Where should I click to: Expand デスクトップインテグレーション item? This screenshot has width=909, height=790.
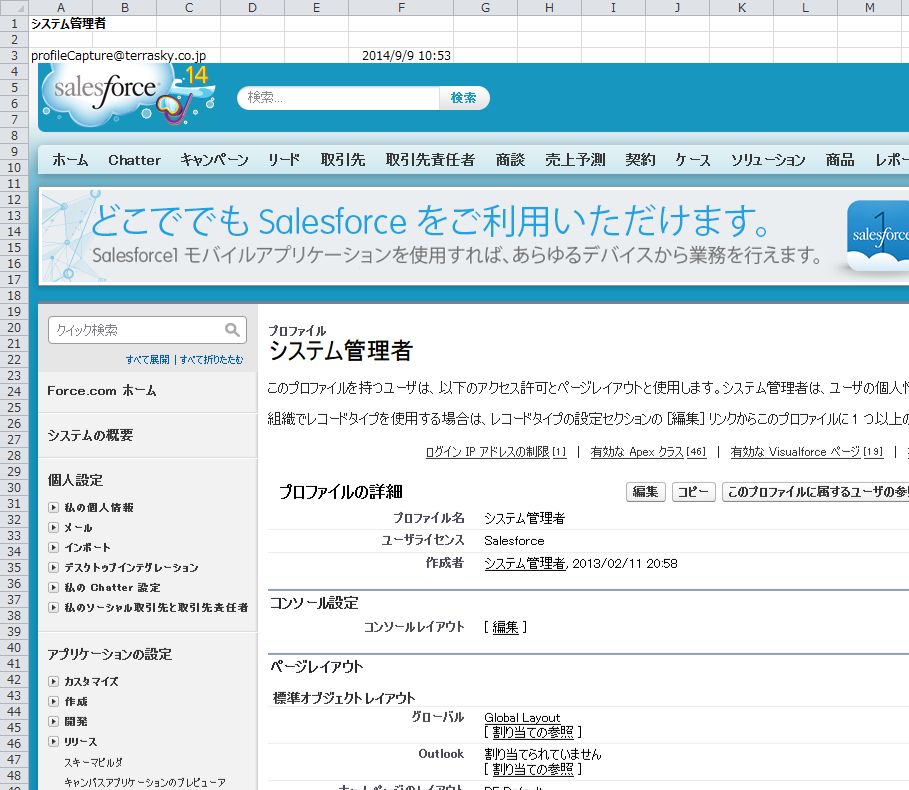click(x=53, y=567)
